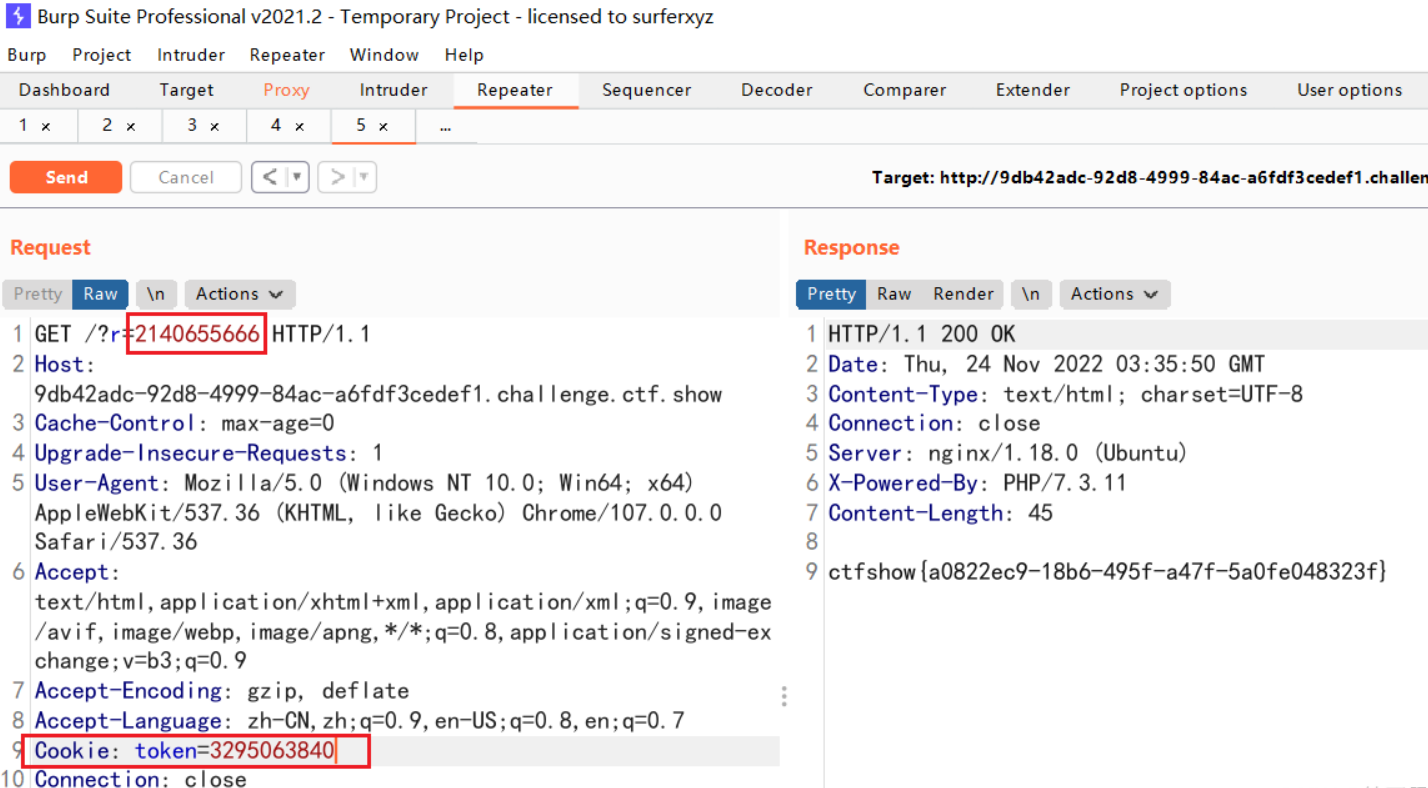Close Repeater tab 2

130,127
